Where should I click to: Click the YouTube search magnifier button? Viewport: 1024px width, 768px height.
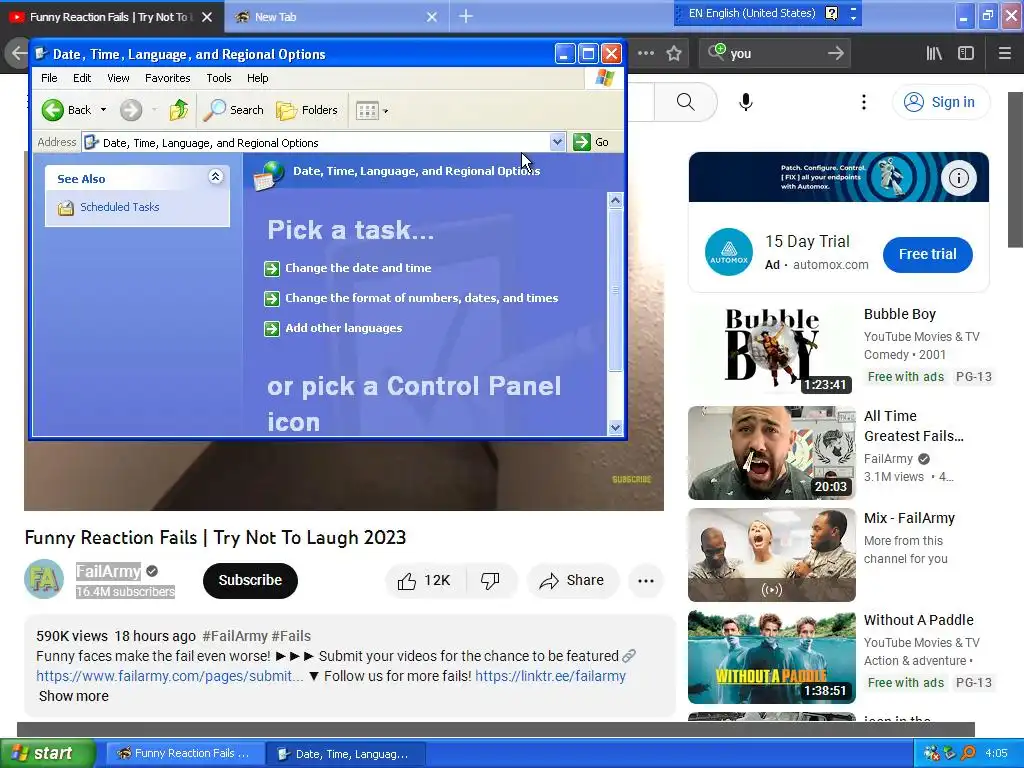[x=685, y=102]
